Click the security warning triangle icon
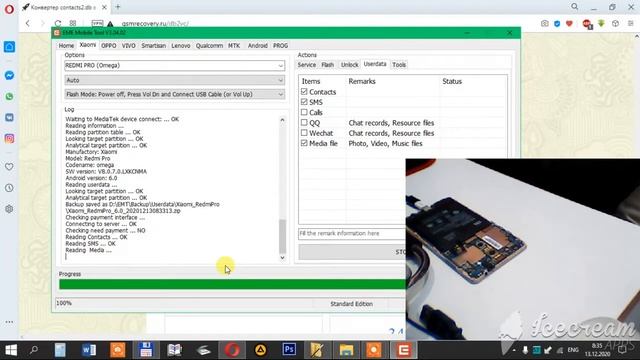 click(x=110, y=24)
